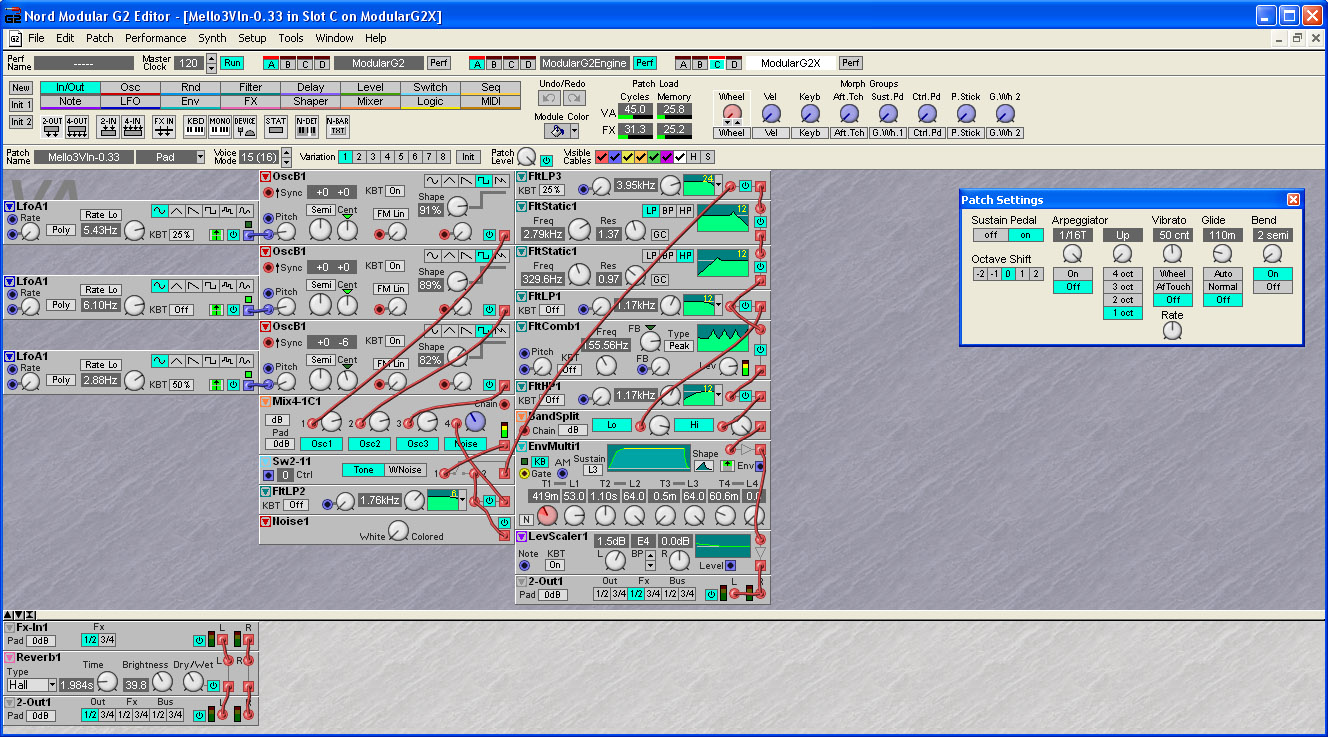Click the ModularG2Engine Perf button
Image resolution: width=1328 pixels, height=737 pixels.
644,63
